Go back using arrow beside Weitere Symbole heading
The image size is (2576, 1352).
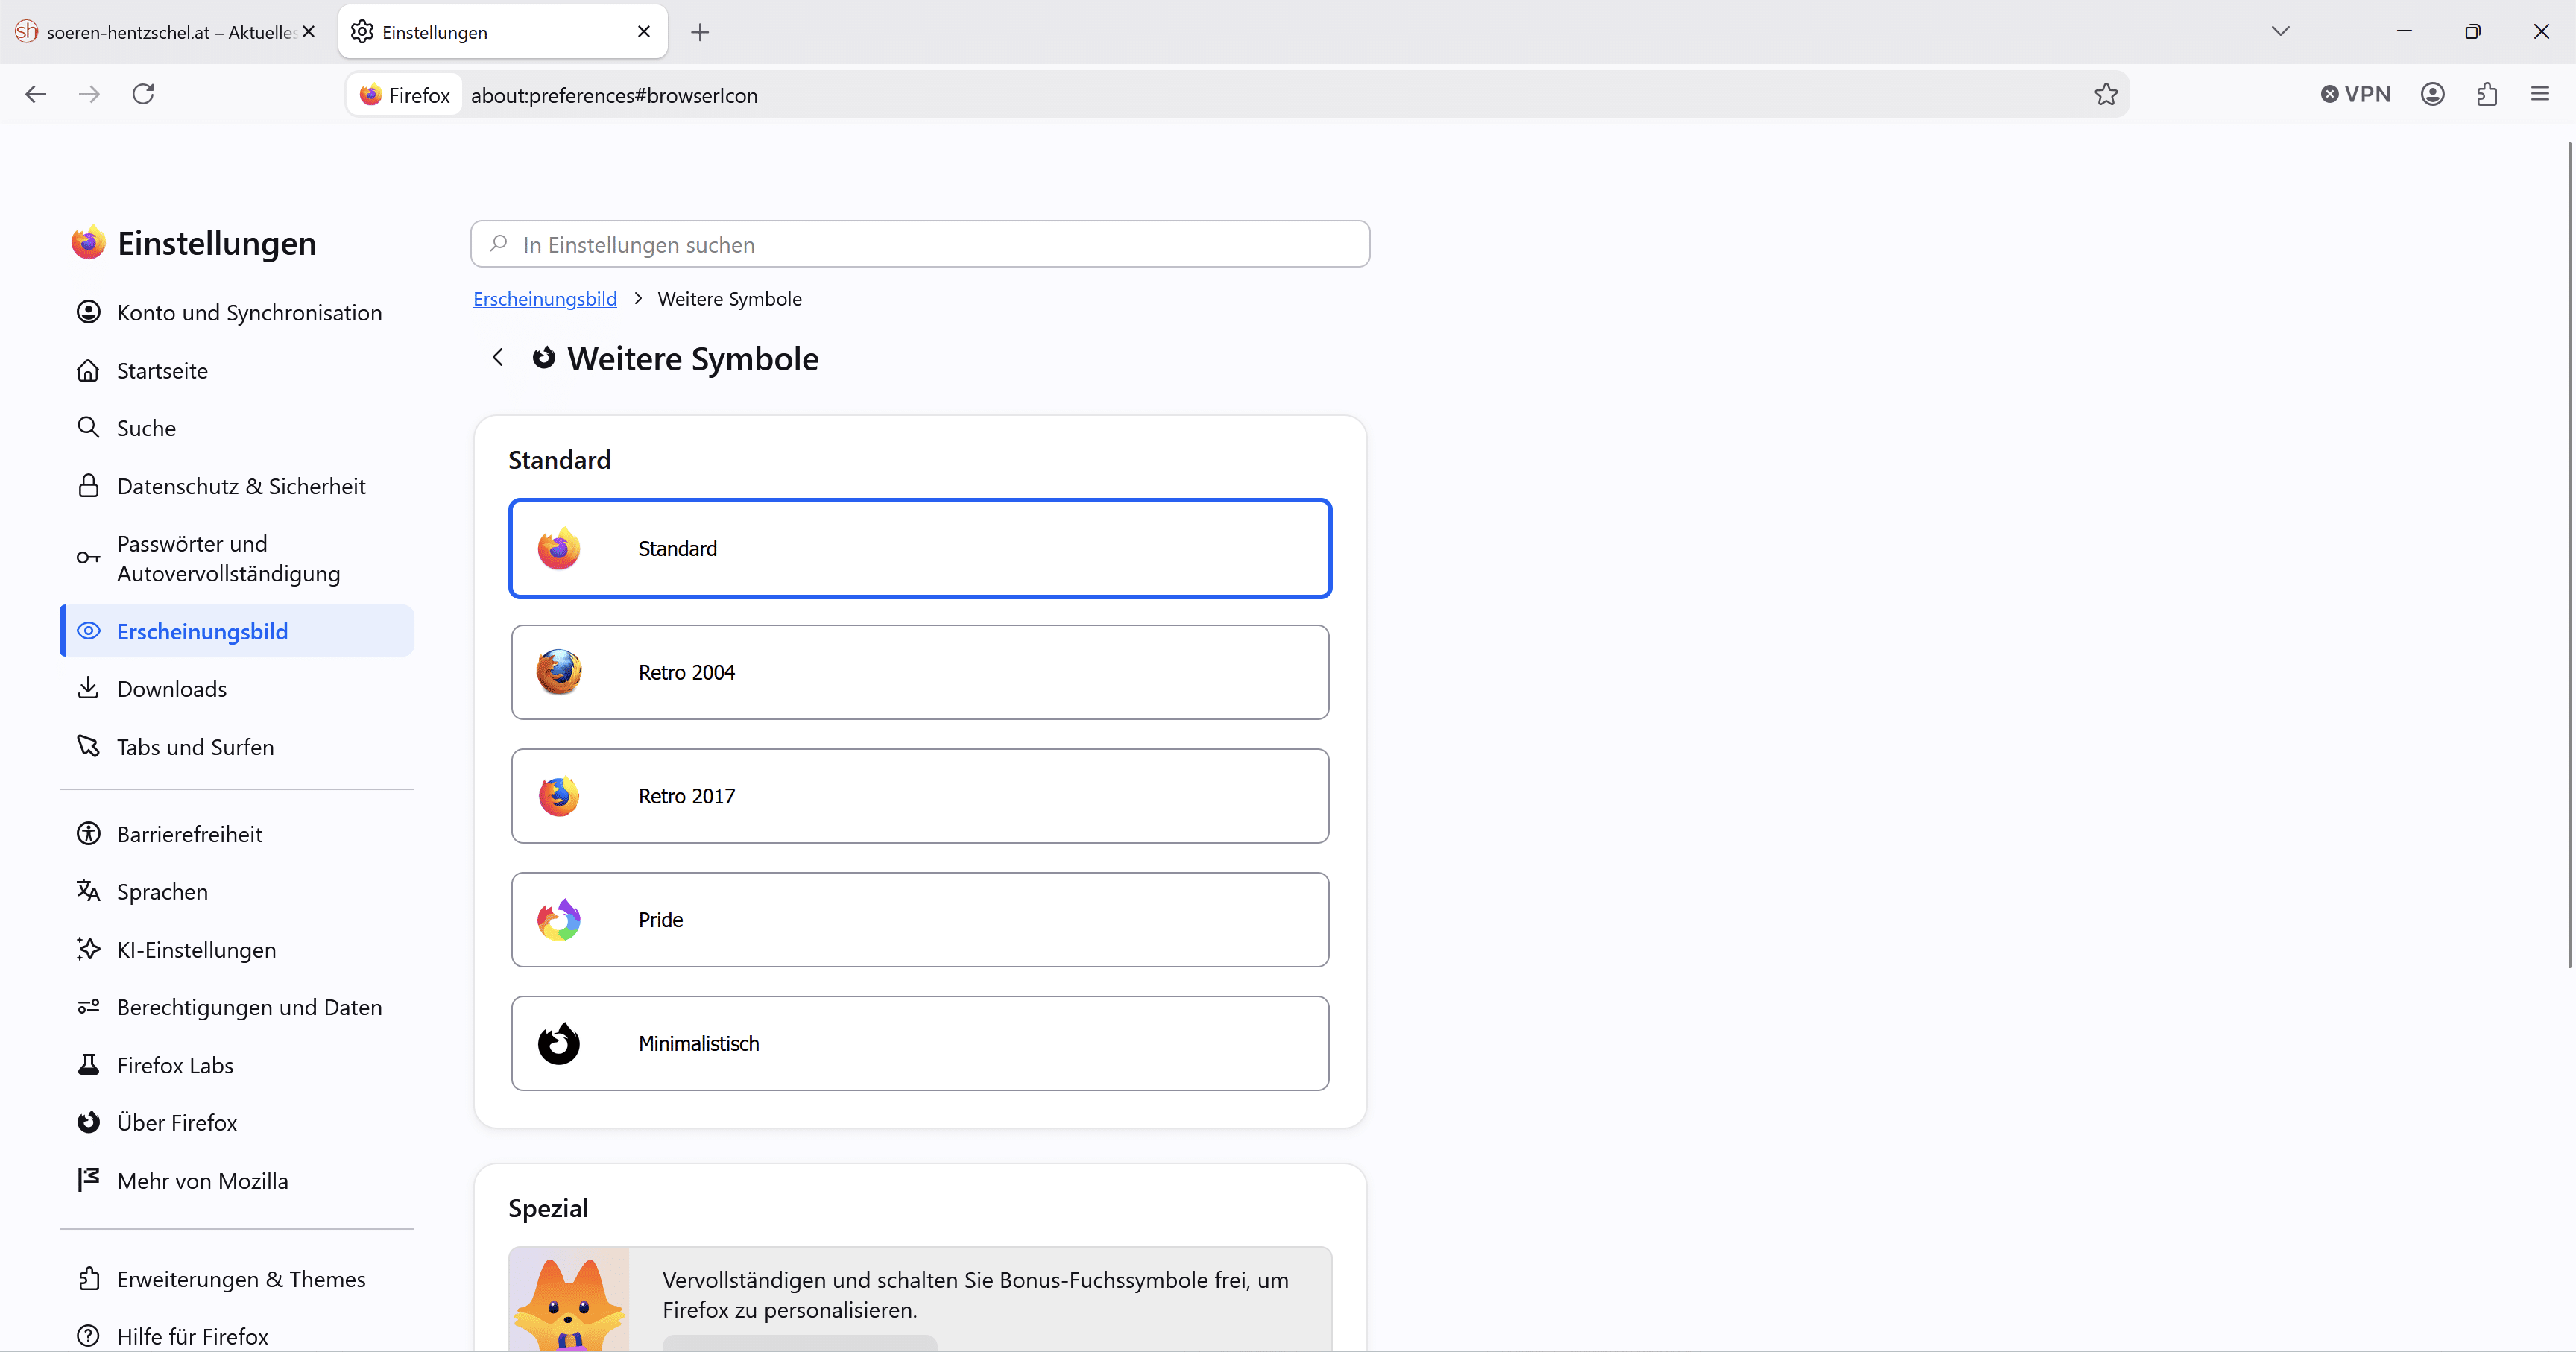[x=498, y=358]
